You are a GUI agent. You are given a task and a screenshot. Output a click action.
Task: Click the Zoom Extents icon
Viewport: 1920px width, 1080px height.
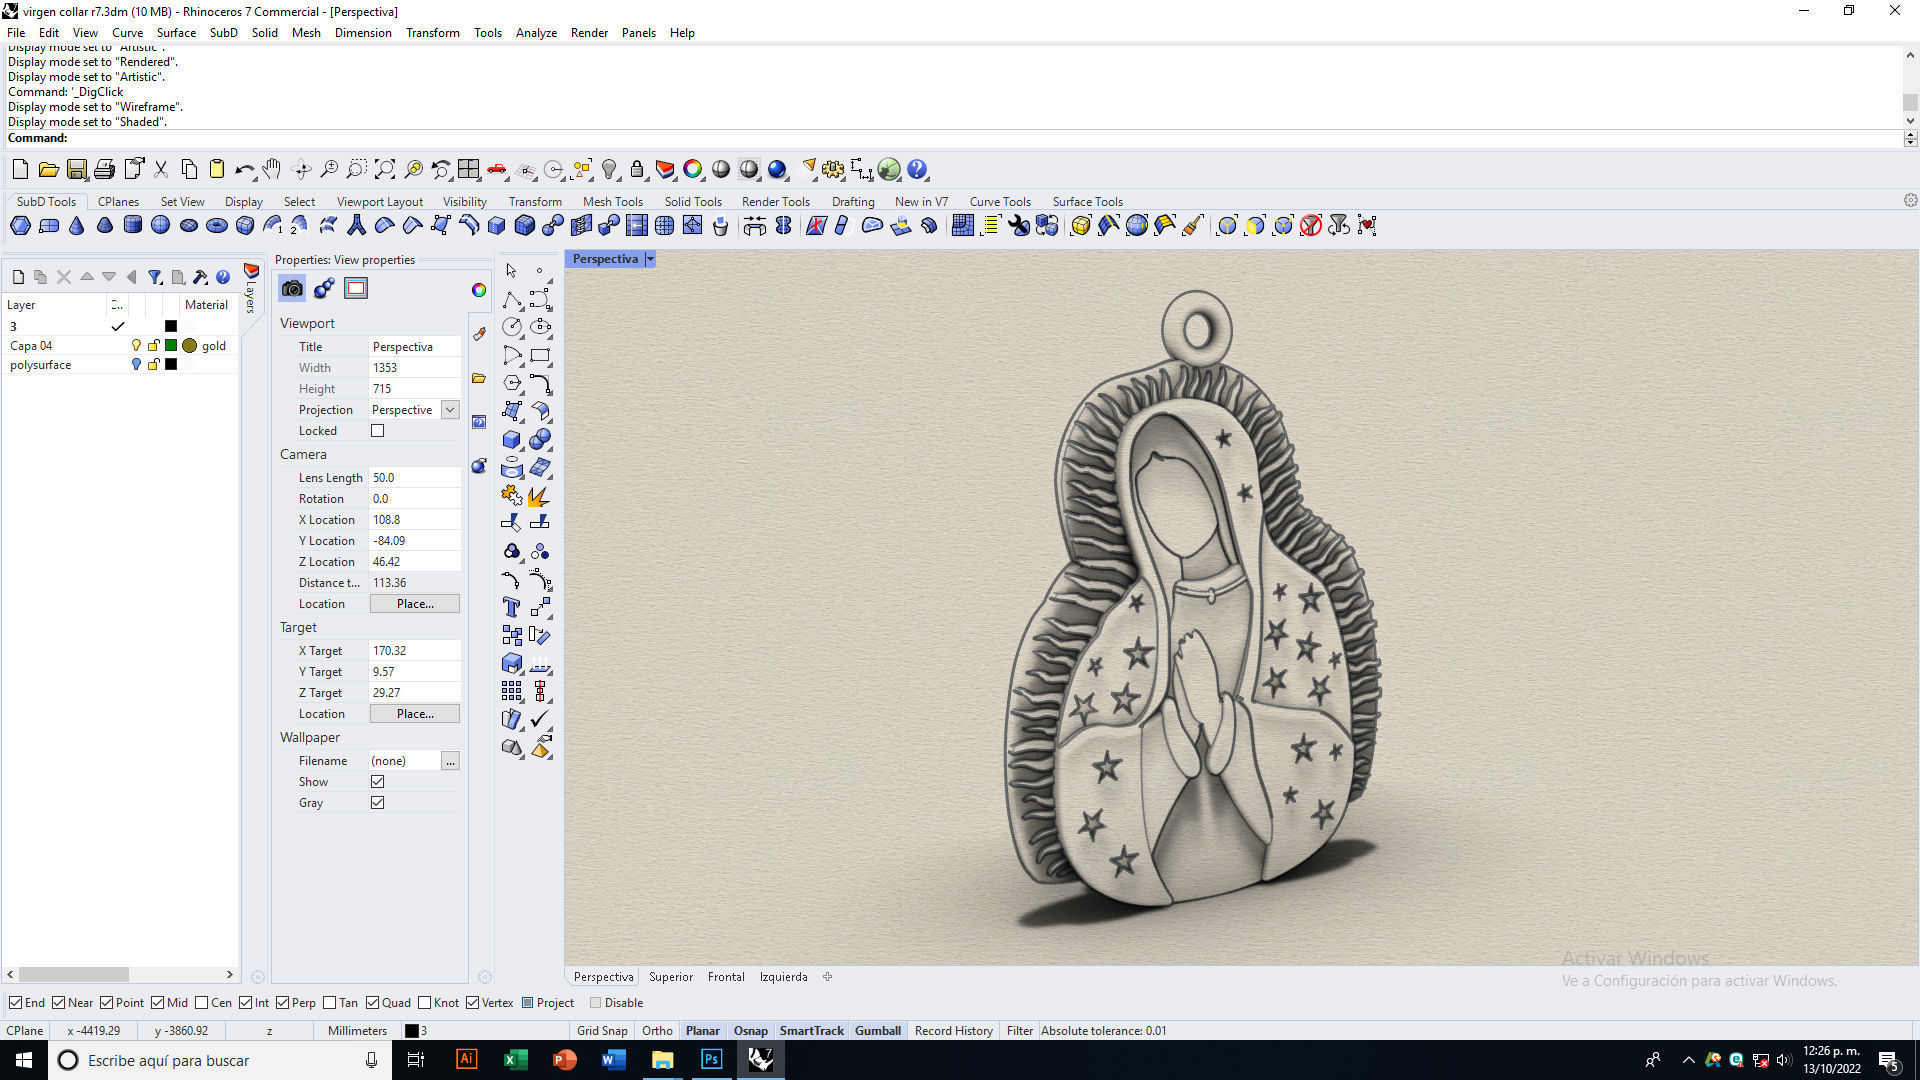pyautogui.click(x=385, y=169)
